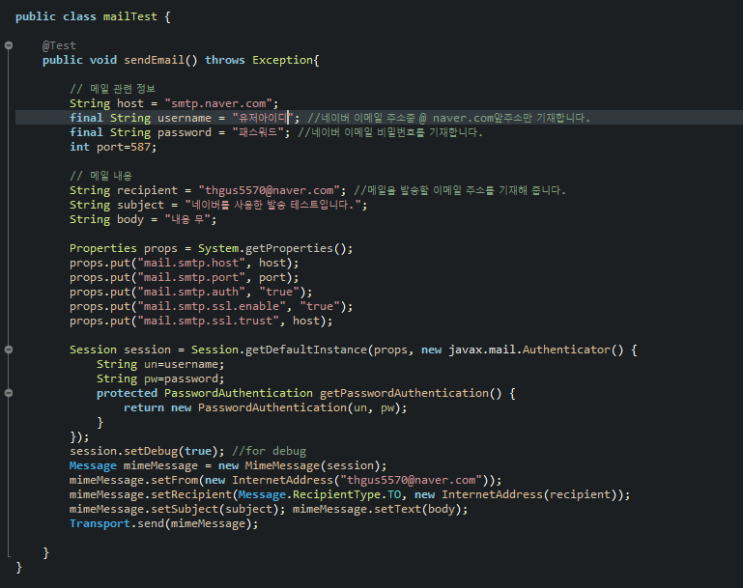Click the 'password' variable in final String declaration
The width and height of the screenshot is (743, 588).
click(184, 133)
